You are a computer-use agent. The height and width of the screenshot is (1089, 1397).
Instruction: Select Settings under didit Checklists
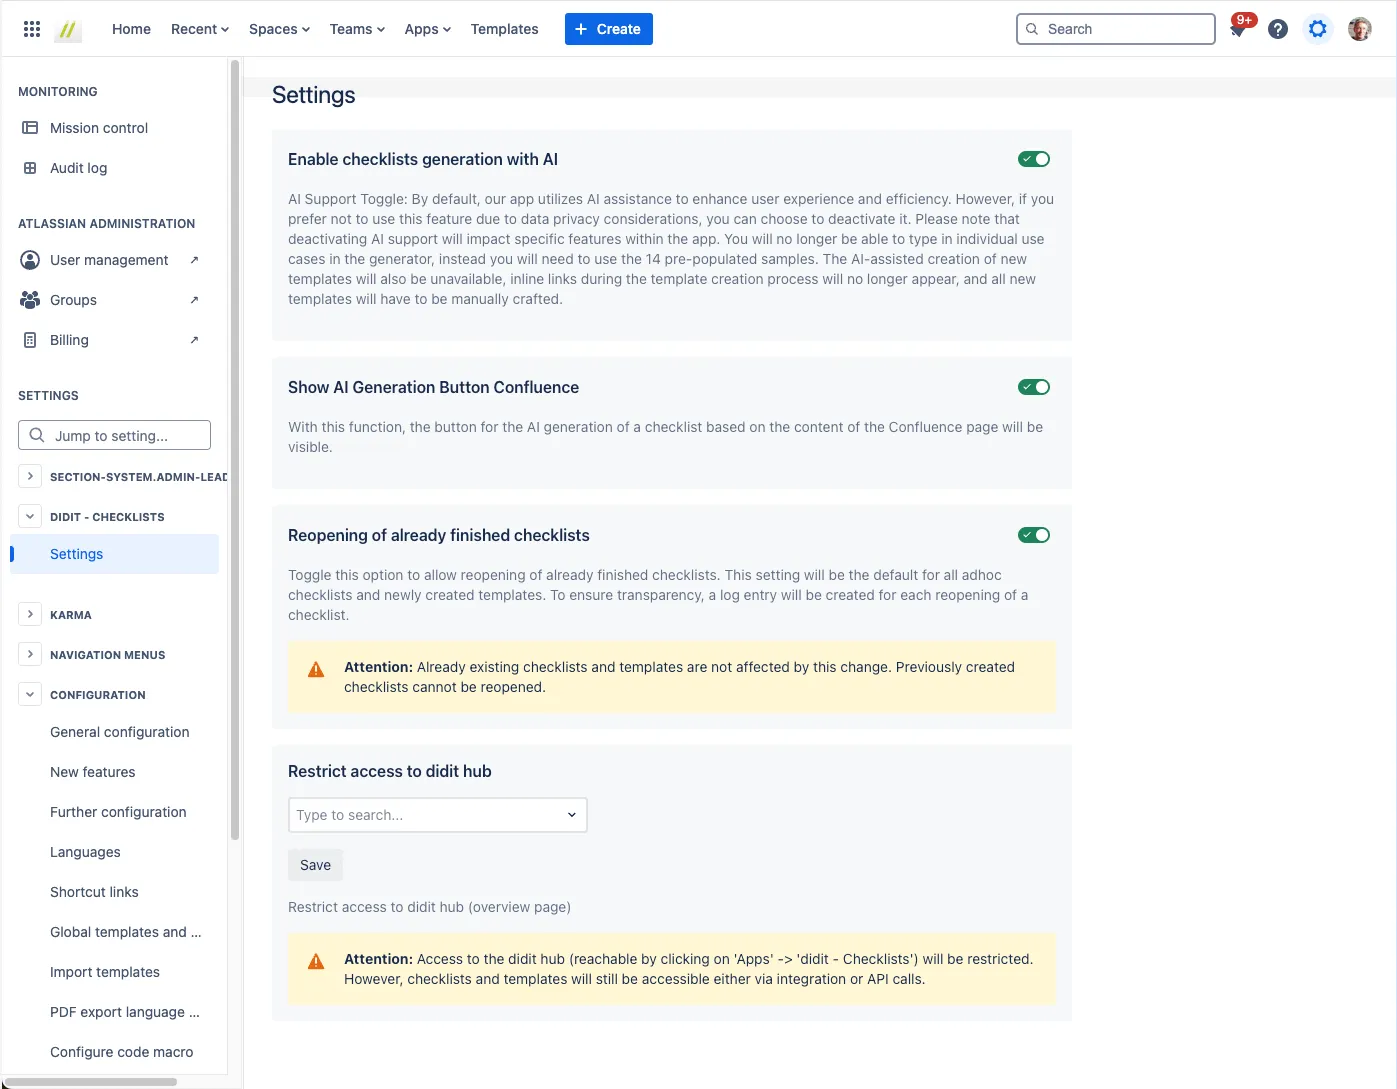tap(114, 554)
